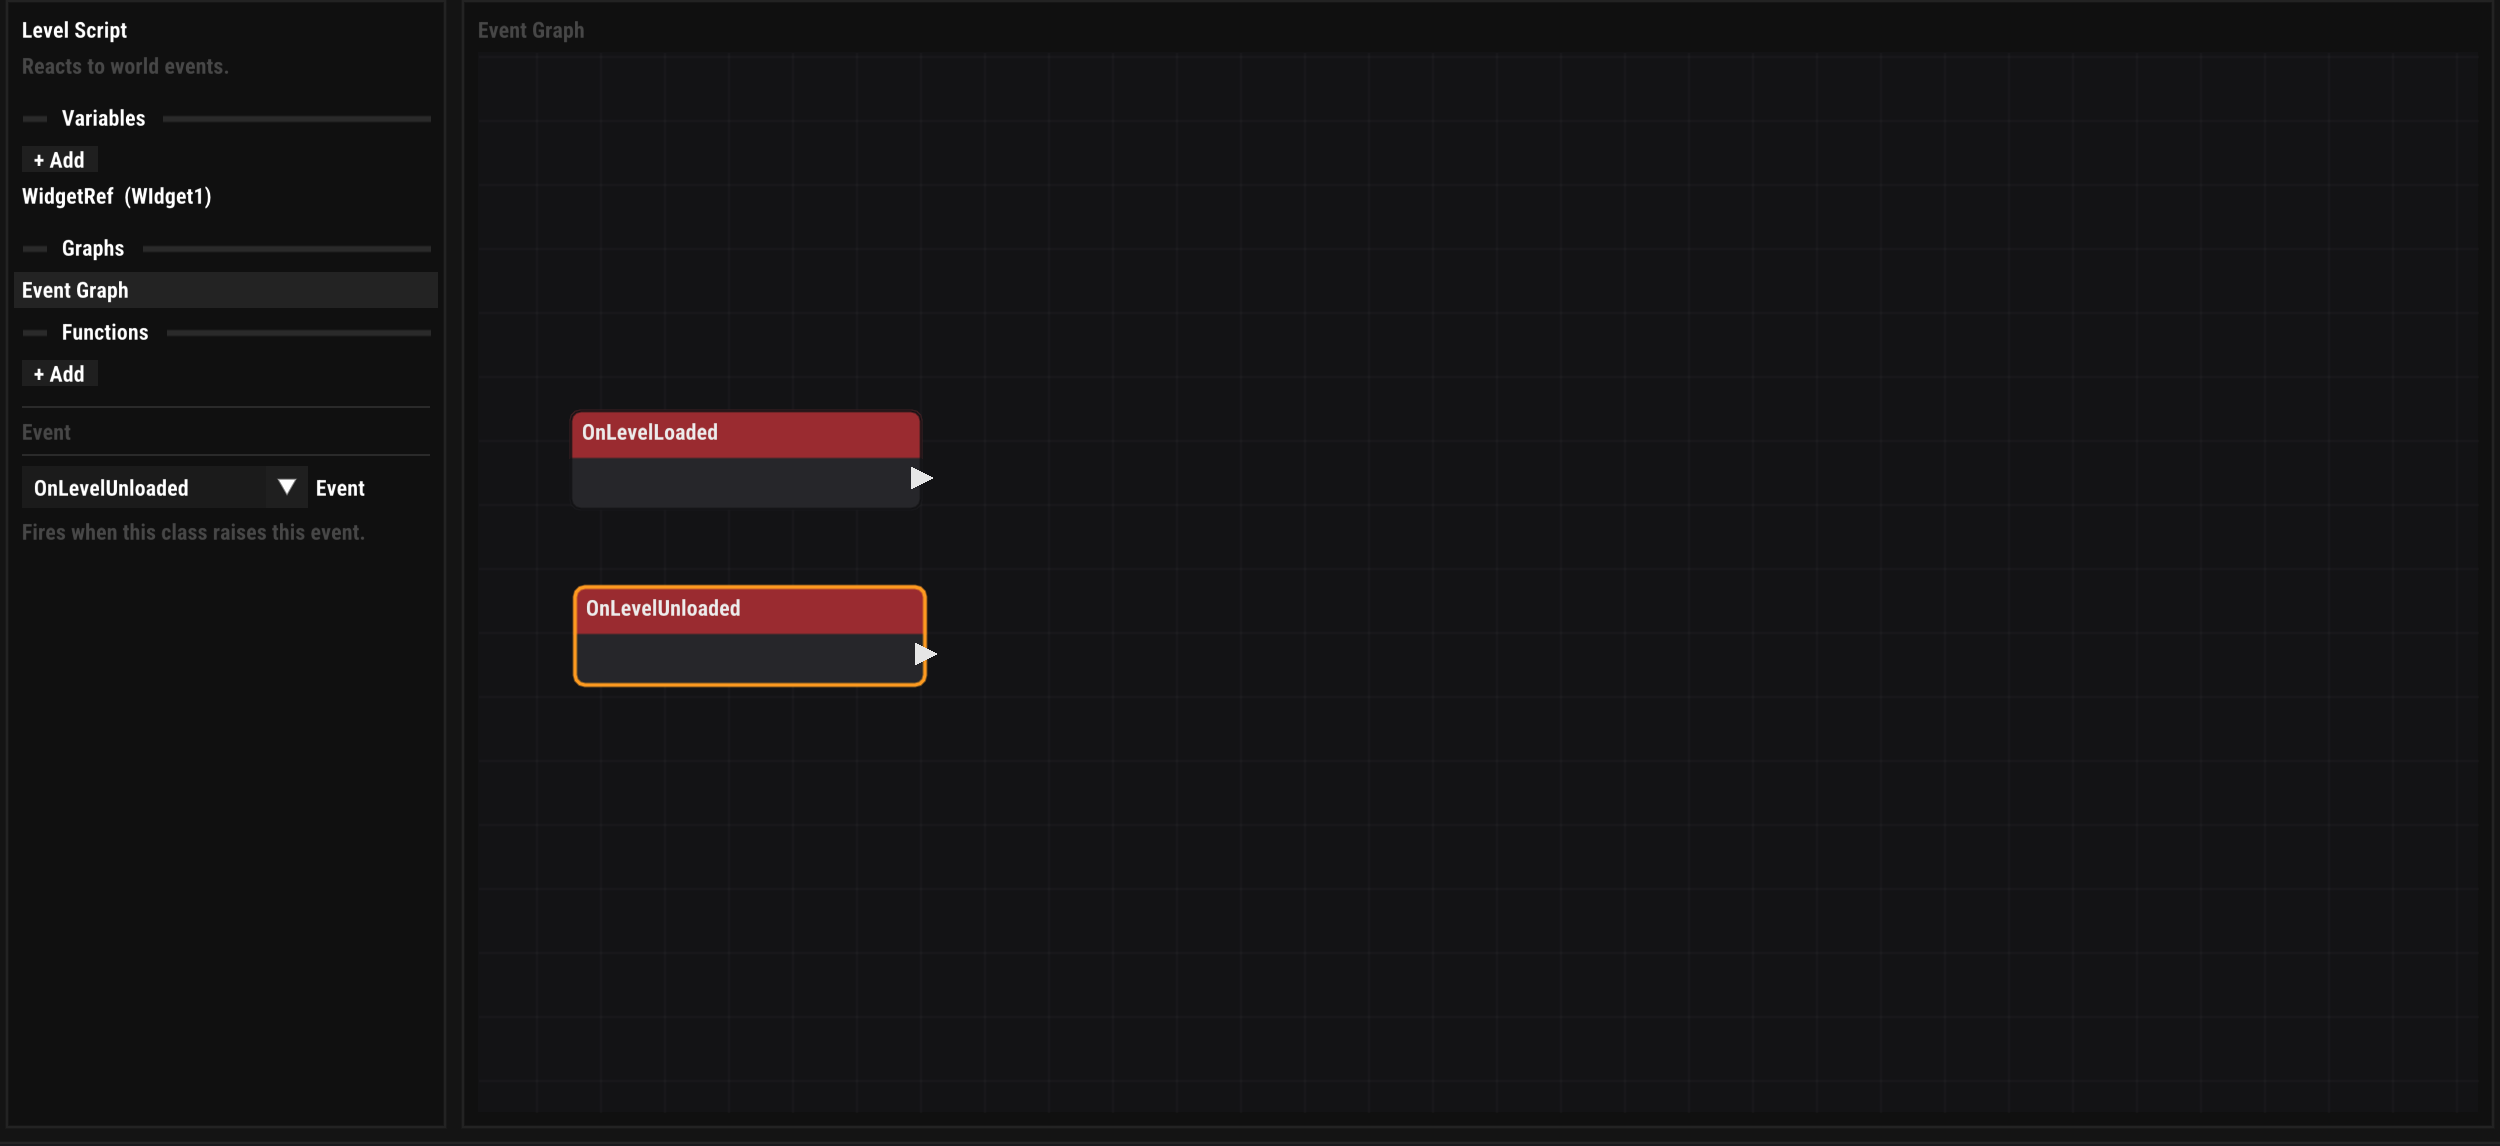Screen dimensions: 2500x1146
Task: Click the Event section label
Action: (47, 432)
